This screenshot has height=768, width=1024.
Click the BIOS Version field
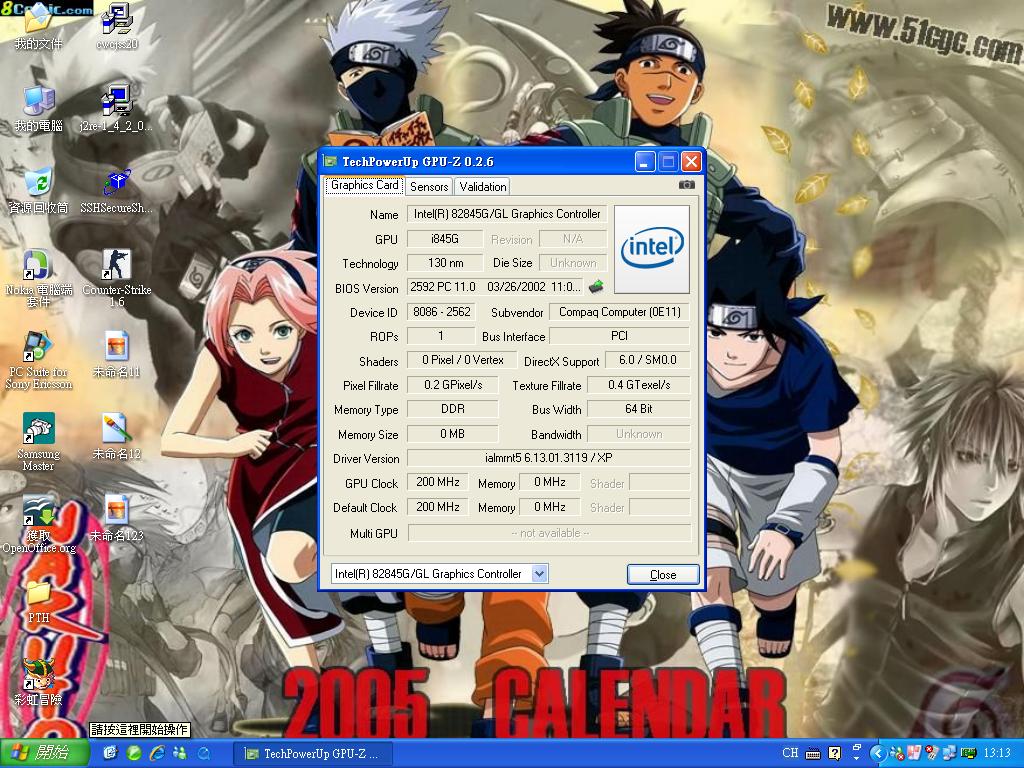pos(494,287)
